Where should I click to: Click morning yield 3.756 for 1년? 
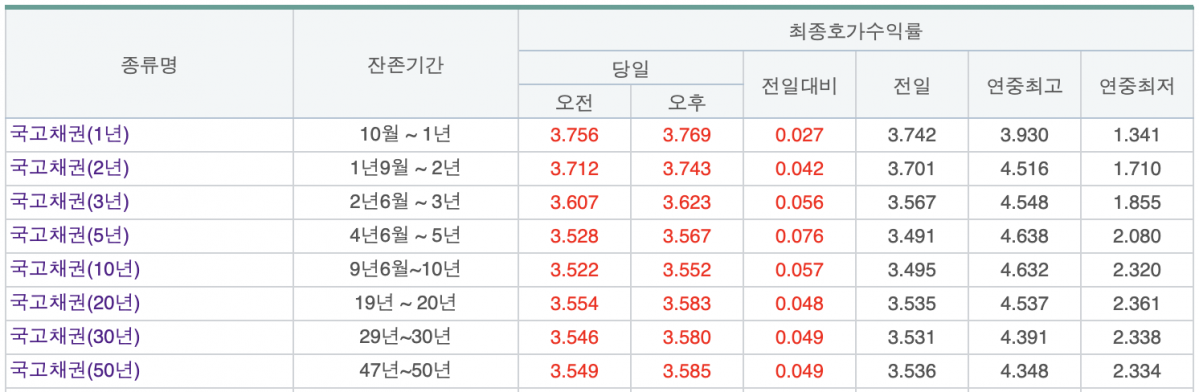(574, 135)
